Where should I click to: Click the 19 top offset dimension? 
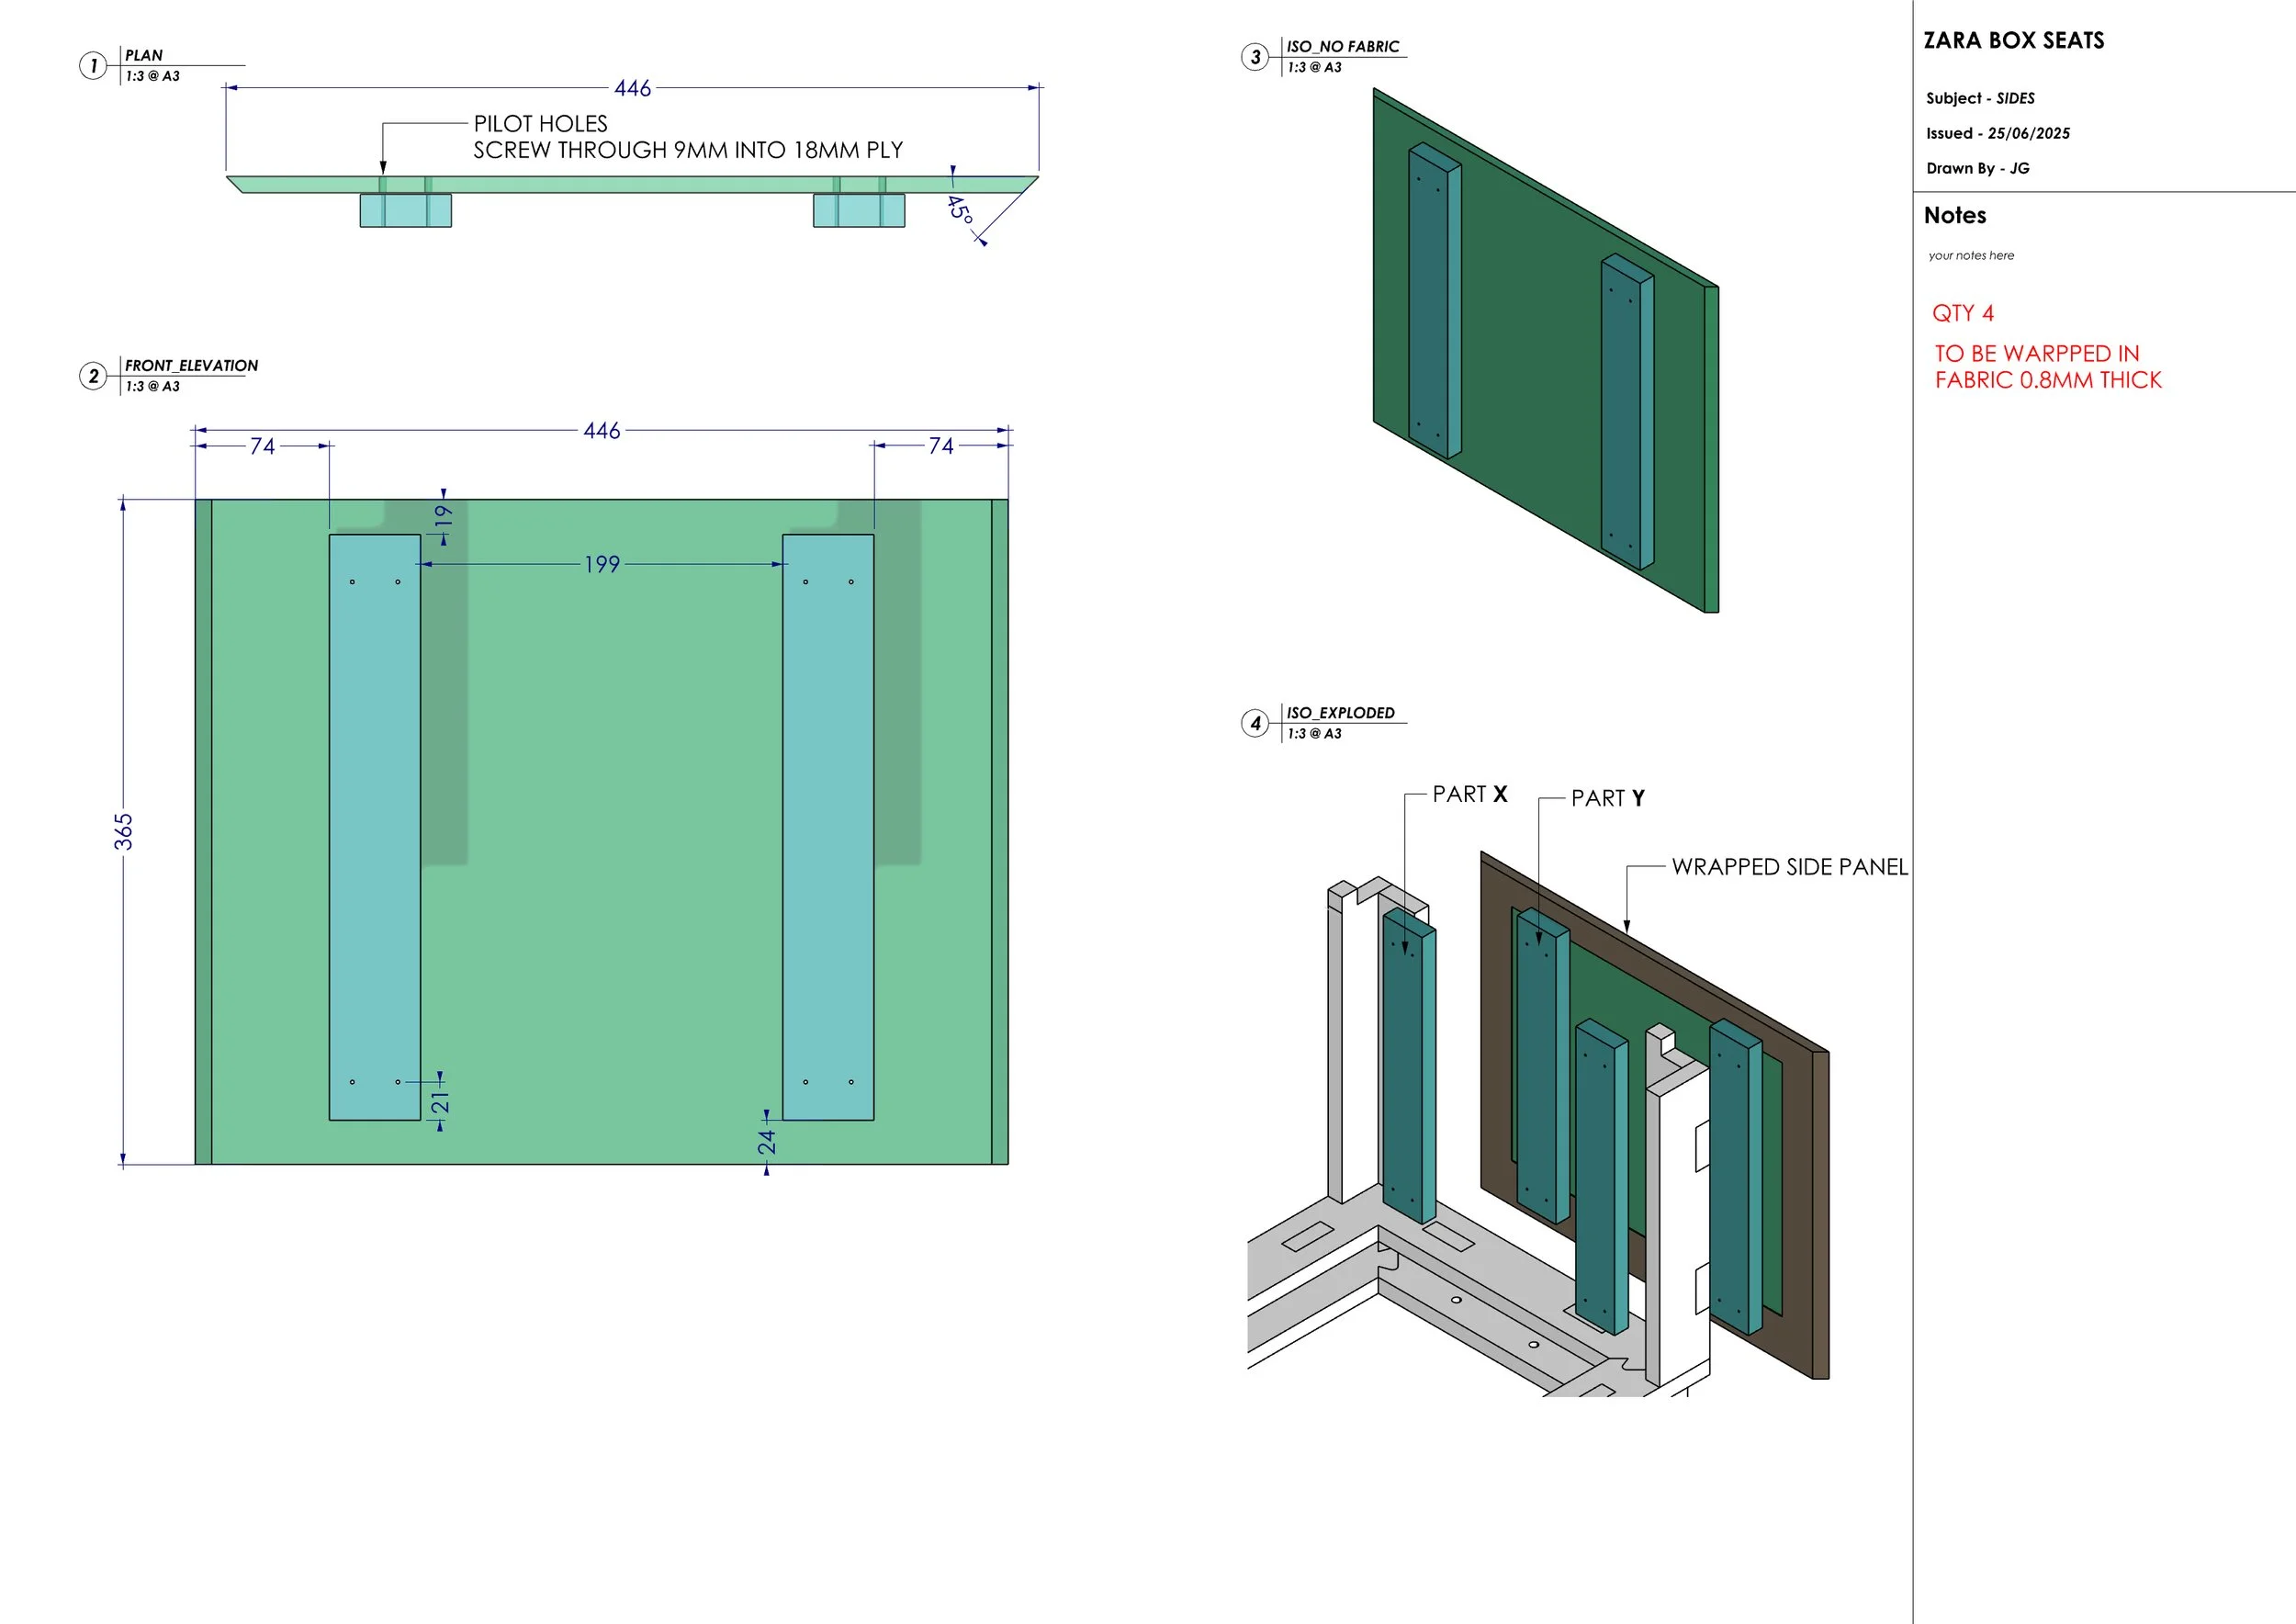pos(443,517)
